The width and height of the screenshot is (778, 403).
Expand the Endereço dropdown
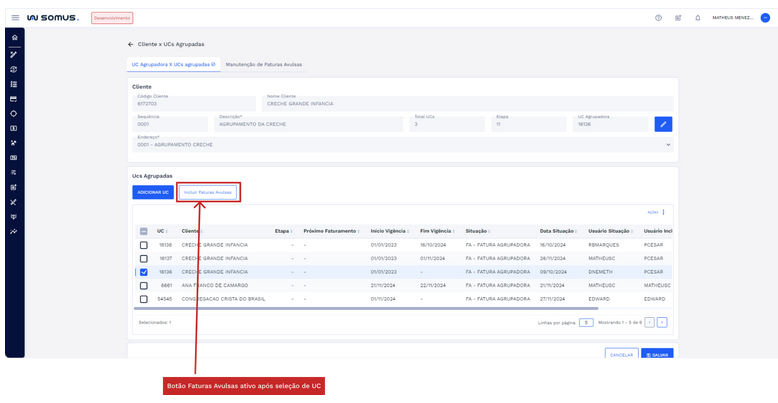pyautogui.click(x=667, y=144)
